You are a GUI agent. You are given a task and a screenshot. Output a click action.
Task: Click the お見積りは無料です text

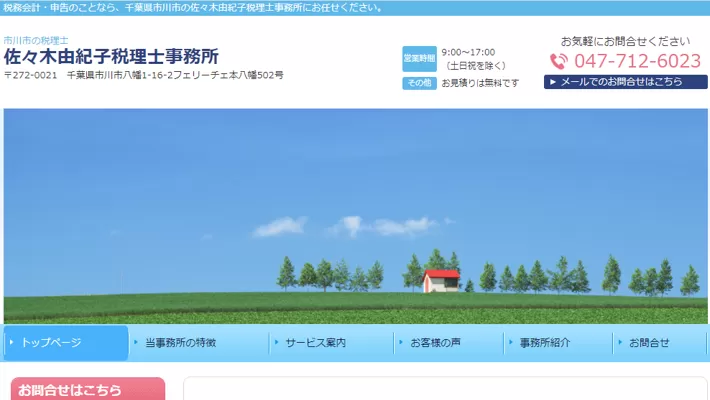480,83
